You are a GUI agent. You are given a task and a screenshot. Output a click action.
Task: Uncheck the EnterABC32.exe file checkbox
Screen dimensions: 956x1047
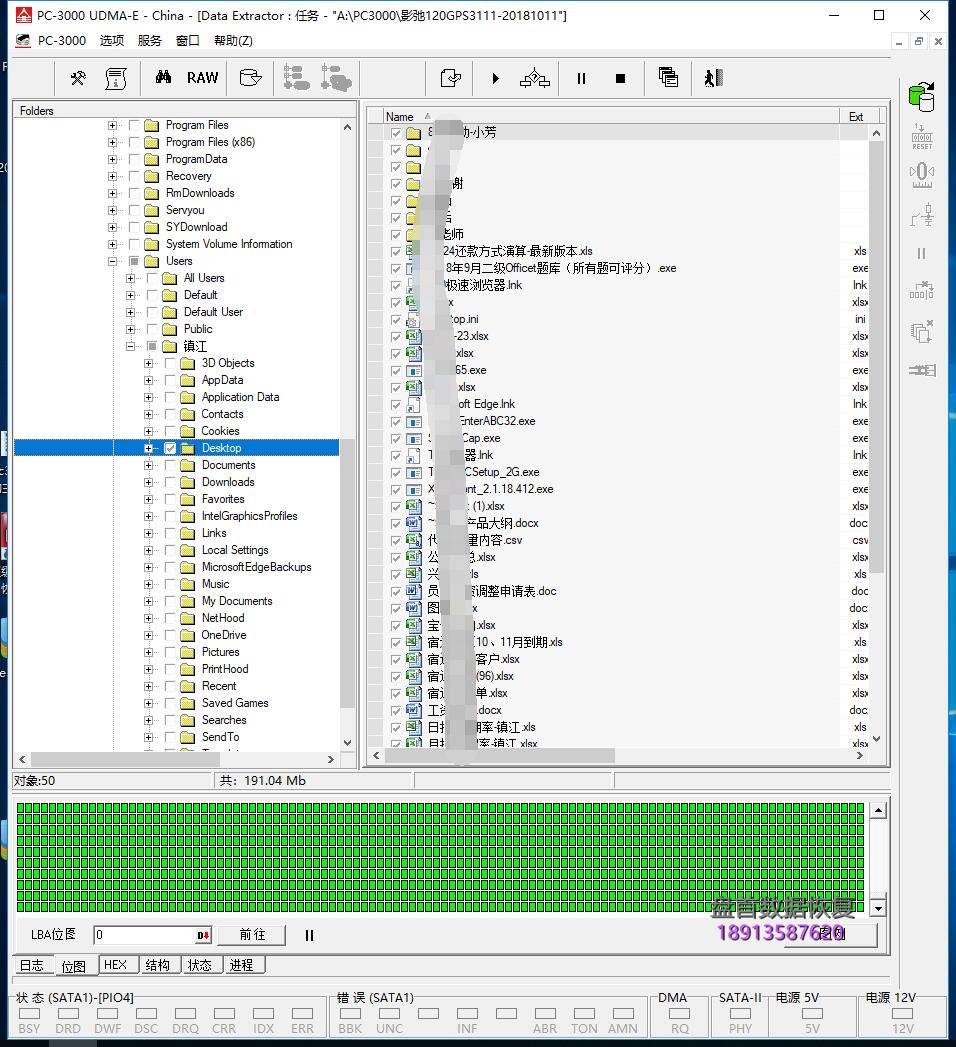pyautogui.click(x=396, y=421)
